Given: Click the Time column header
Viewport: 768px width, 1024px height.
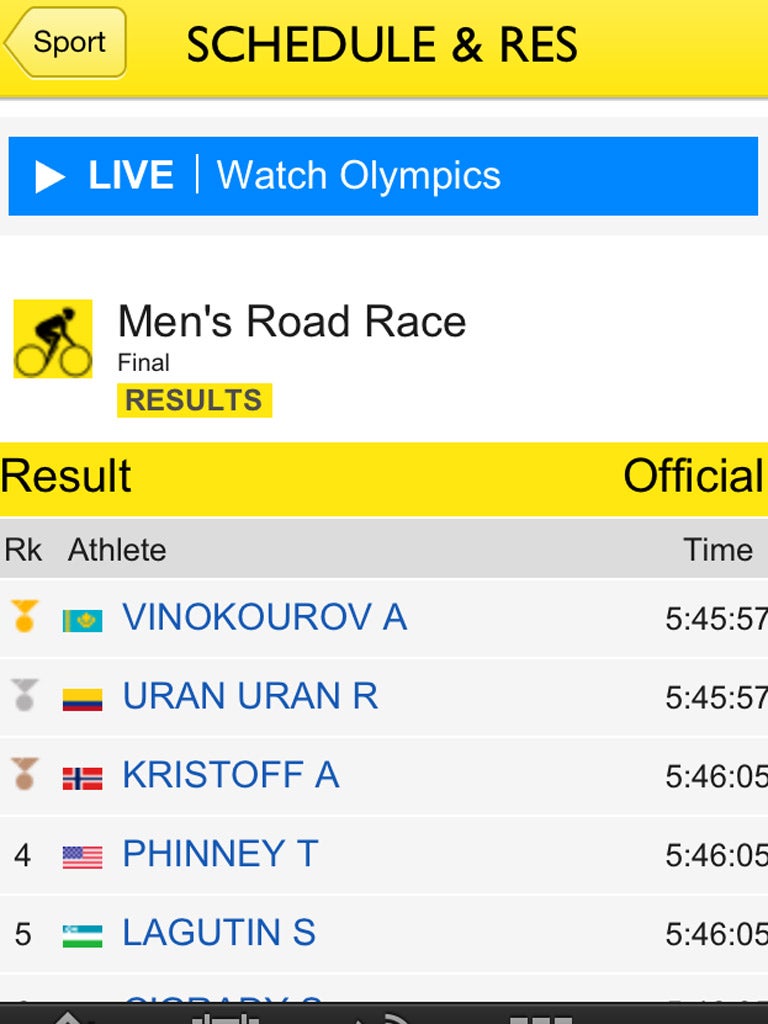Looking at the screenshot, I should point(717,549).
